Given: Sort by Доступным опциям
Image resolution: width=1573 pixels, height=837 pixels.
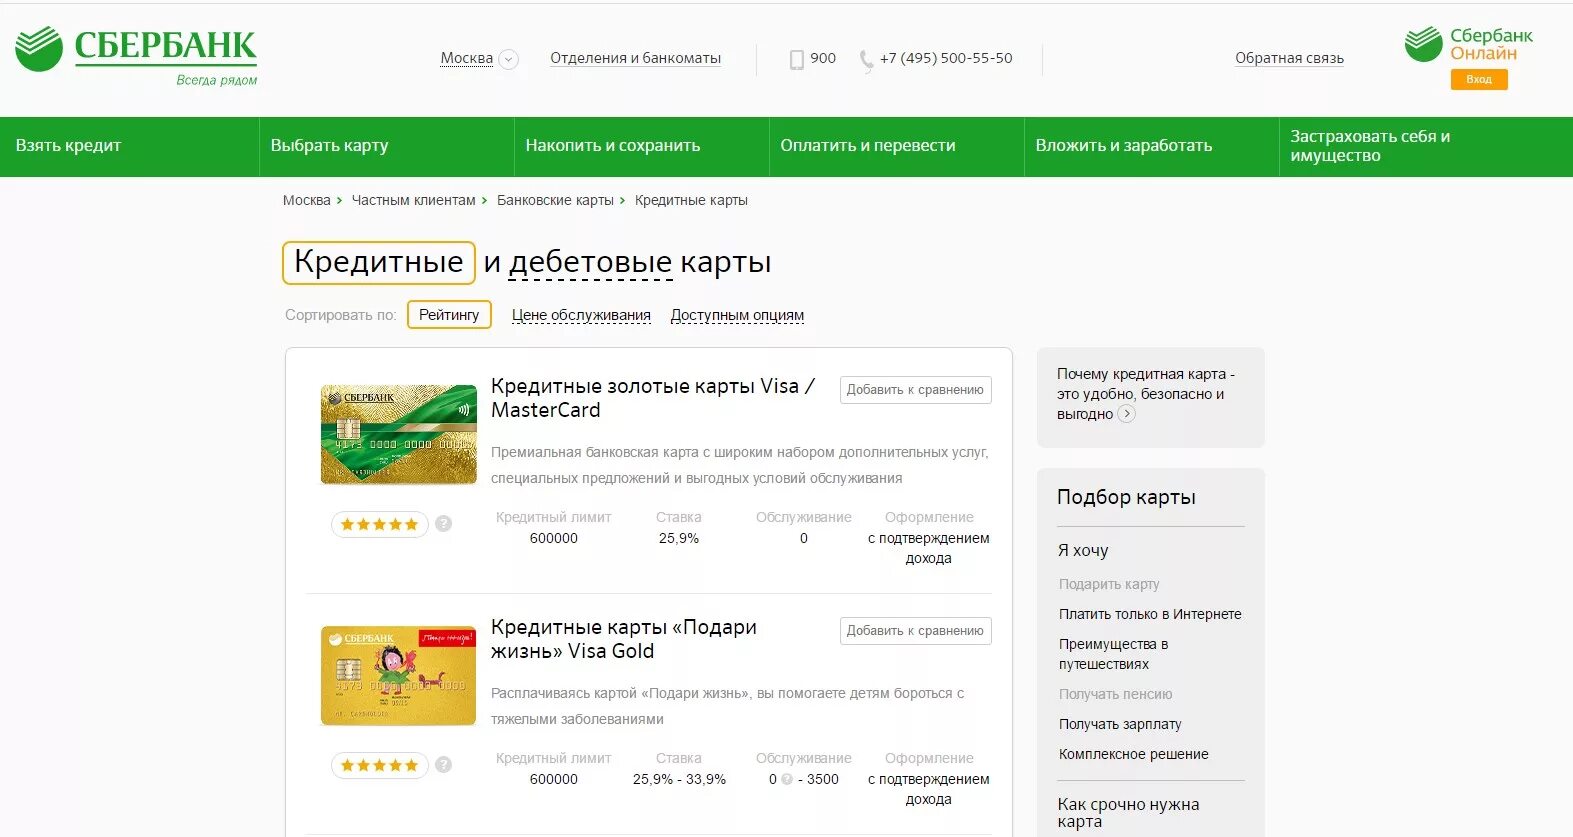Looking at the screenshot, I should click(737, 315).
